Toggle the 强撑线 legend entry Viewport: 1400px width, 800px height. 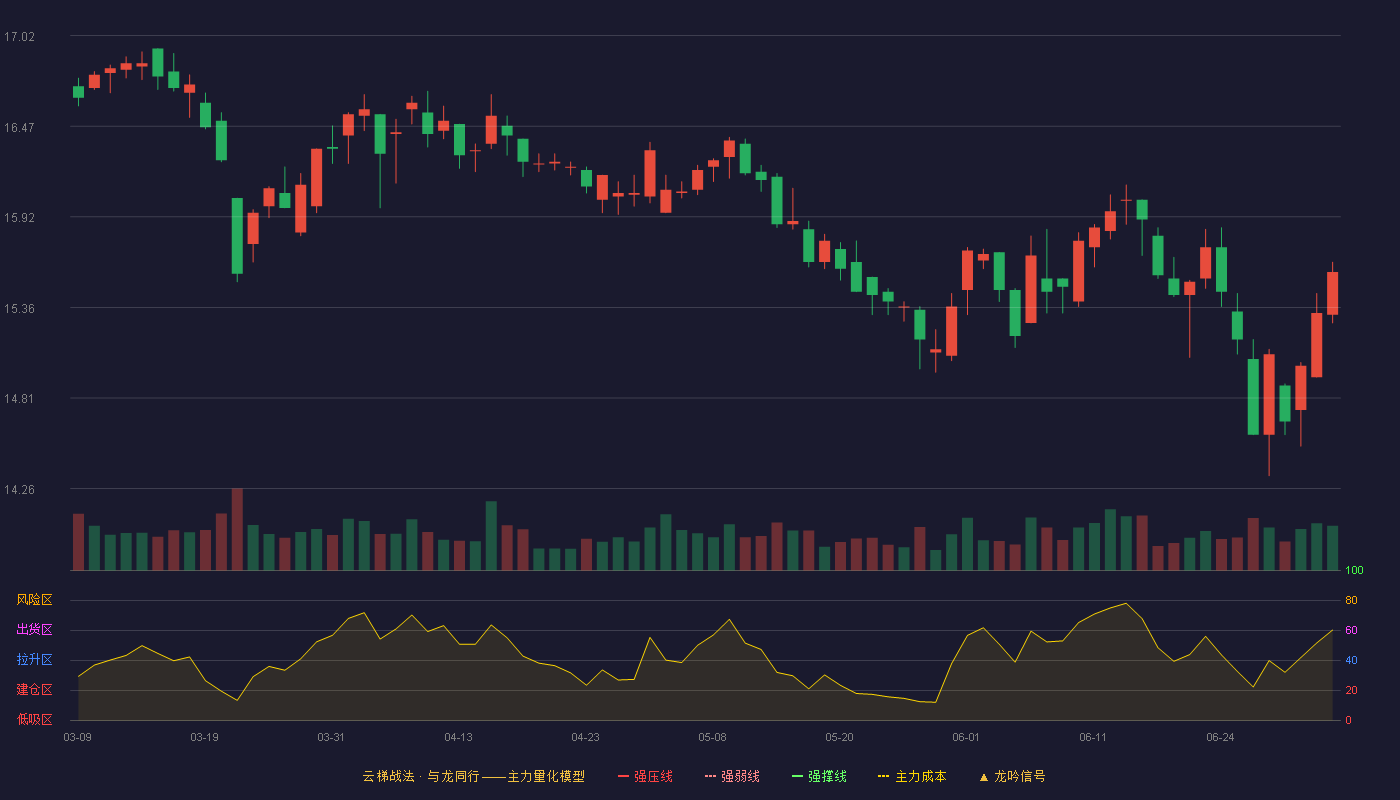tap(819, 776)
